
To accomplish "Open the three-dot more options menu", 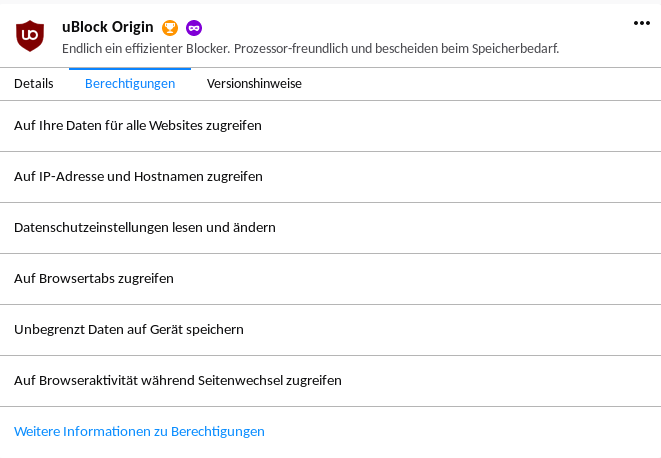I will [642, 23].
